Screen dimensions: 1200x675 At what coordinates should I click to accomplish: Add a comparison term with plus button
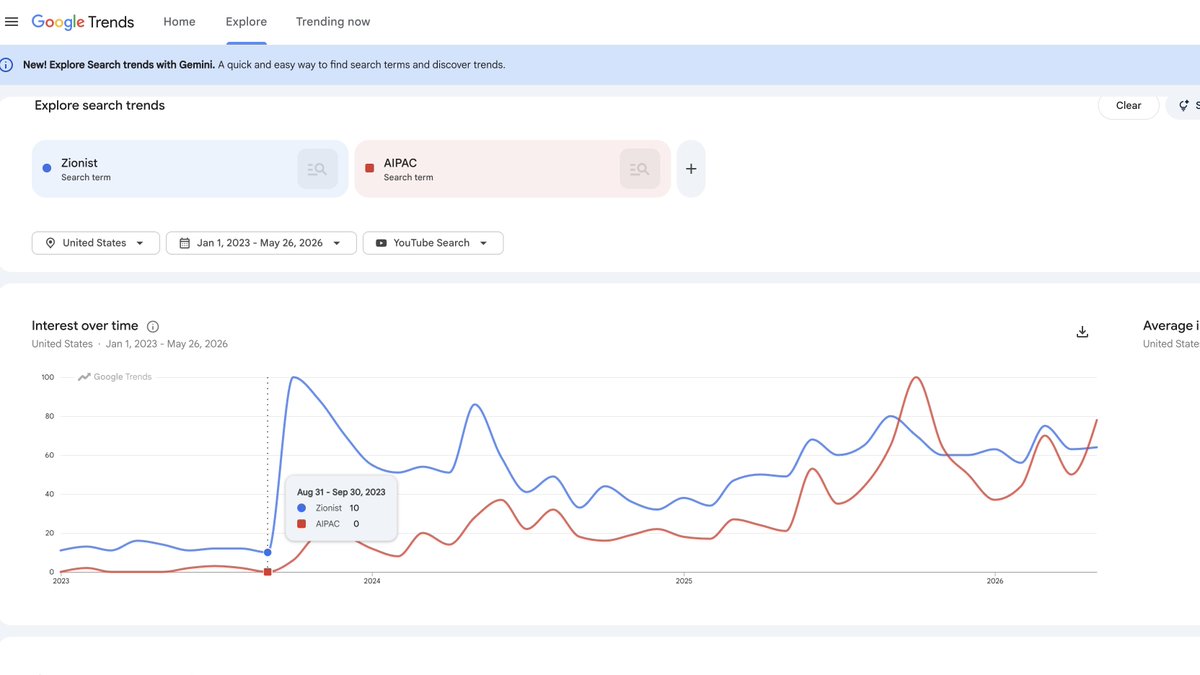coord(691,169)
